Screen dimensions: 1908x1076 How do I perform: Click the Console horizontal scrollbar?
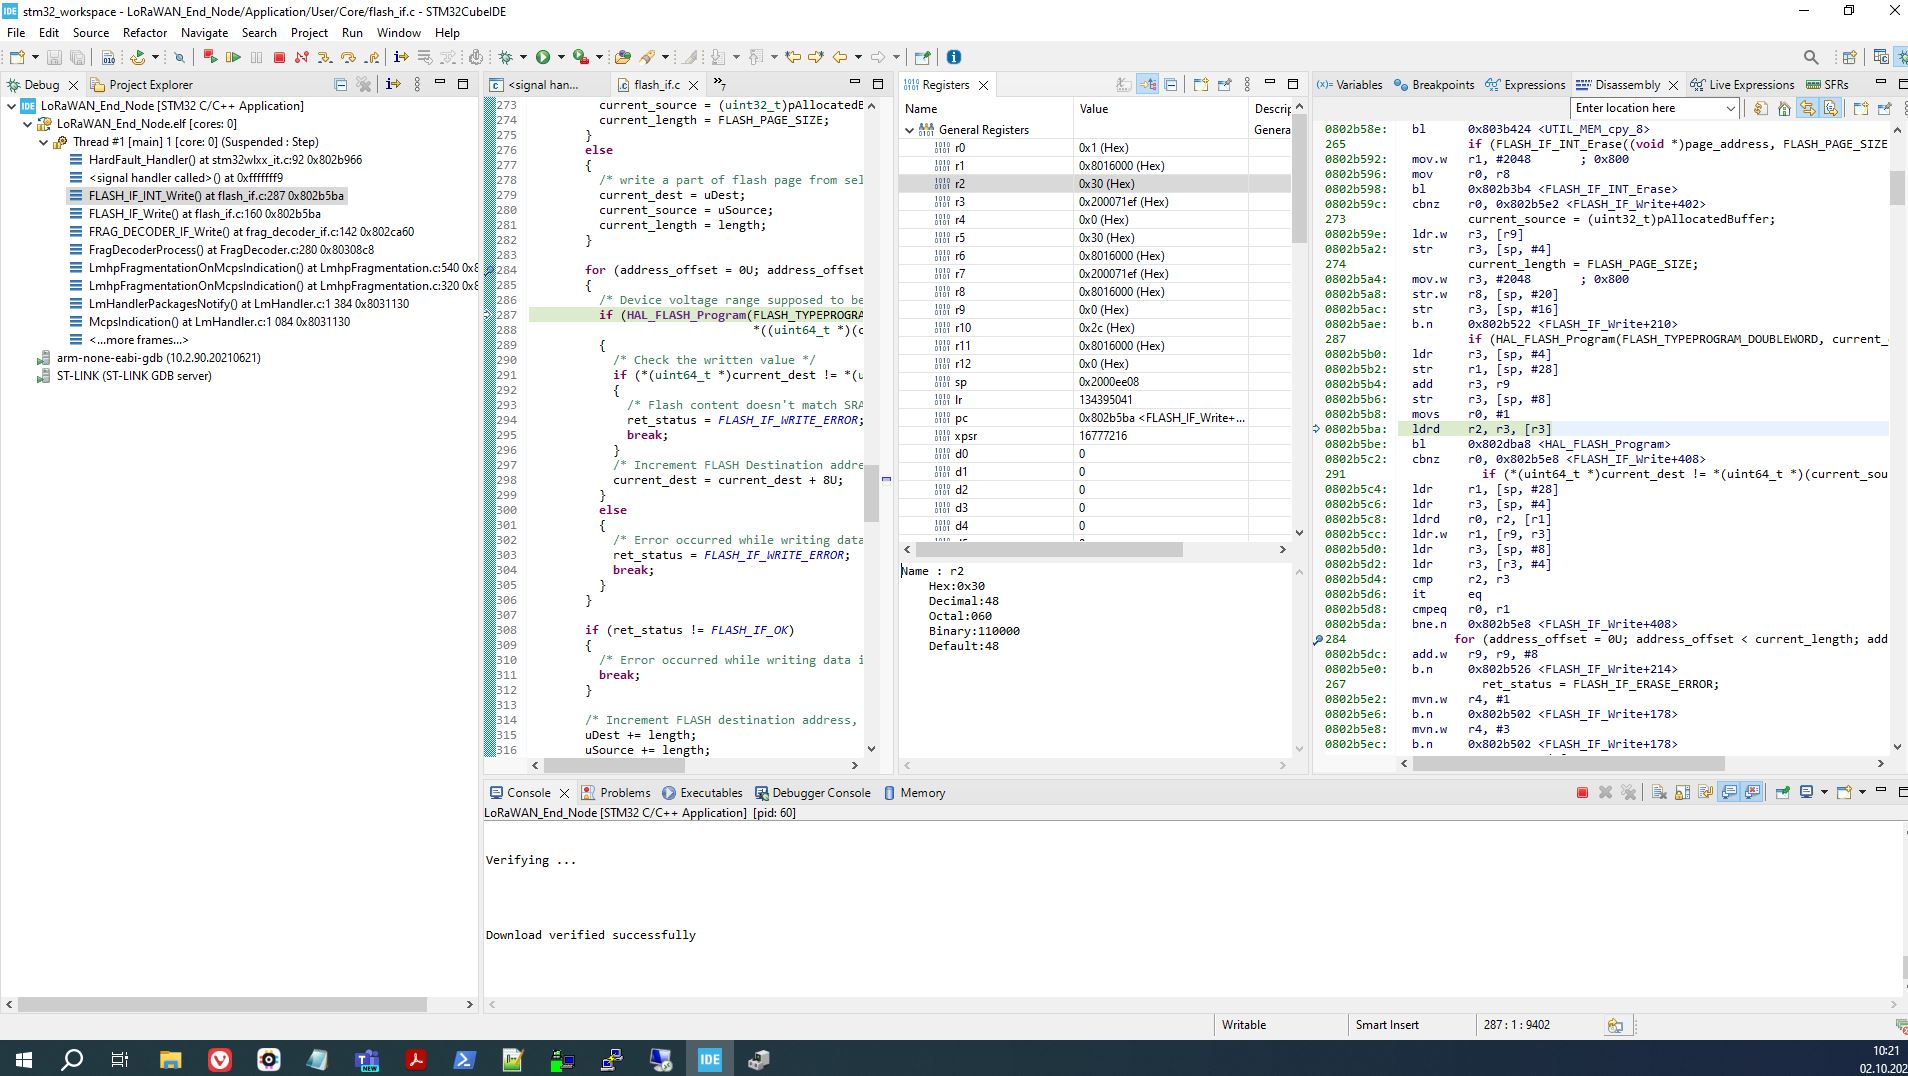pos(1190,1004)
